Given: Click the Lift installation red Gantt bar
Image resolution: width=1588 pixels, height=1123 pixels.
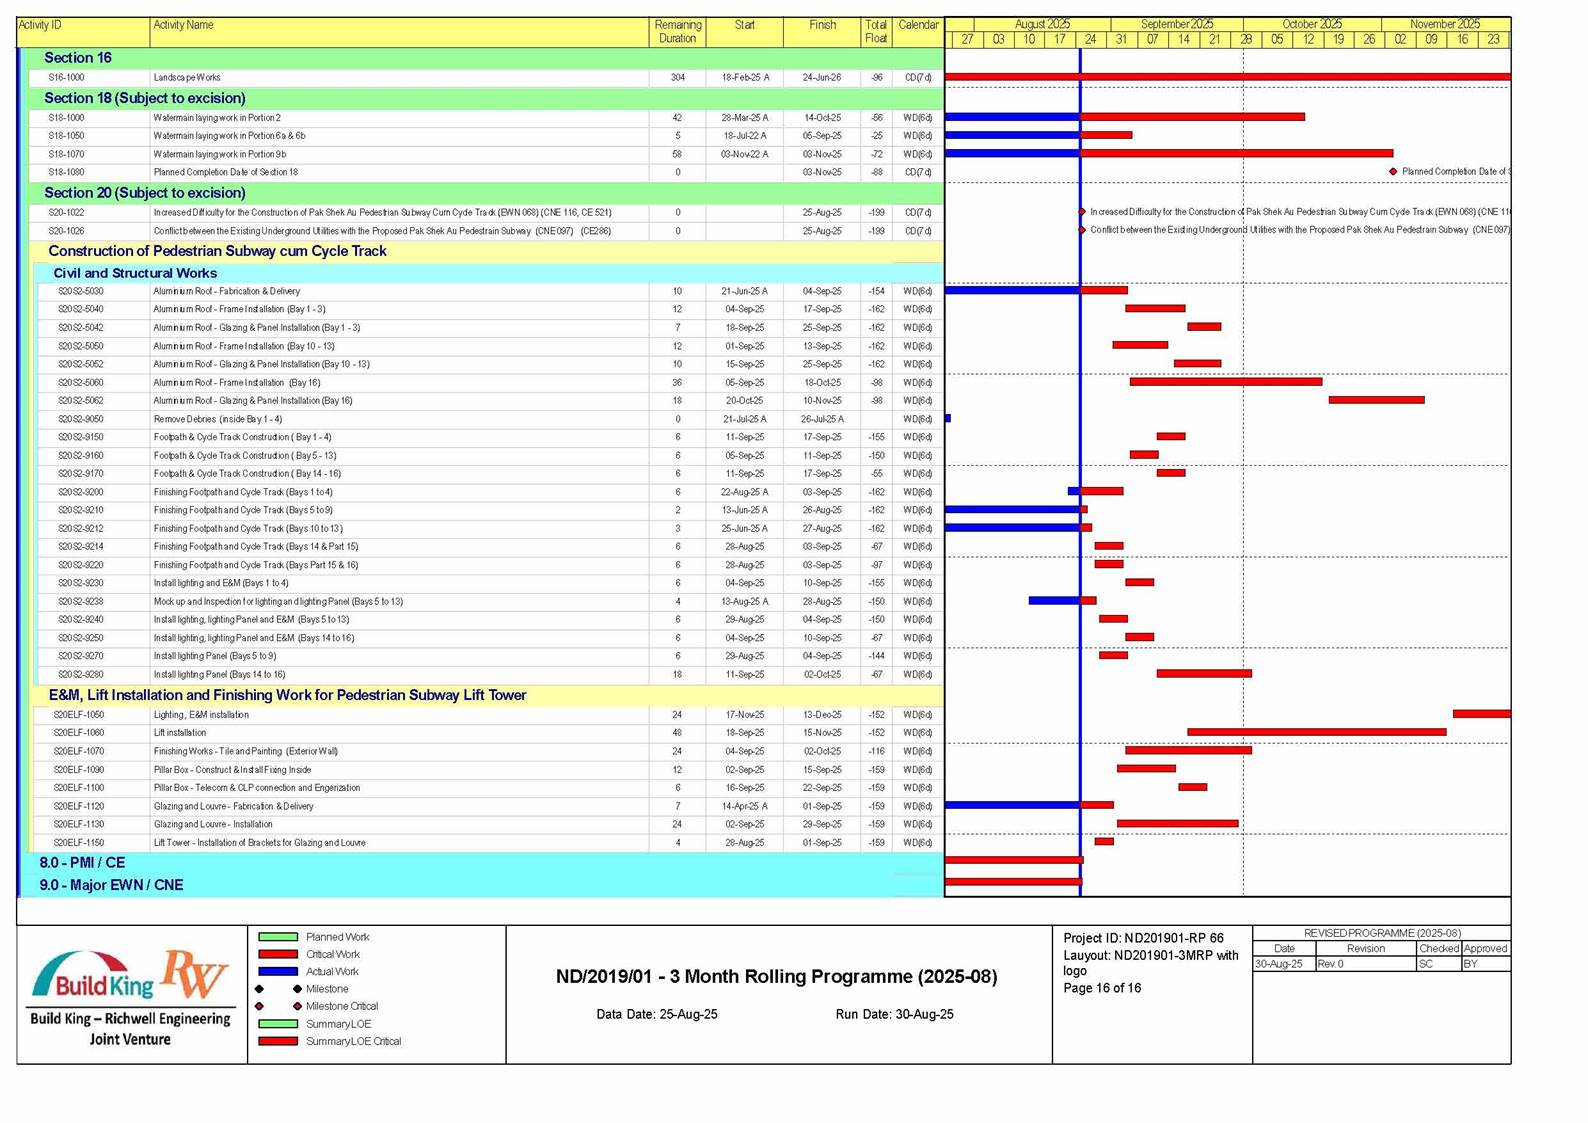Looking at the screenshot, I should point(1317,732).
